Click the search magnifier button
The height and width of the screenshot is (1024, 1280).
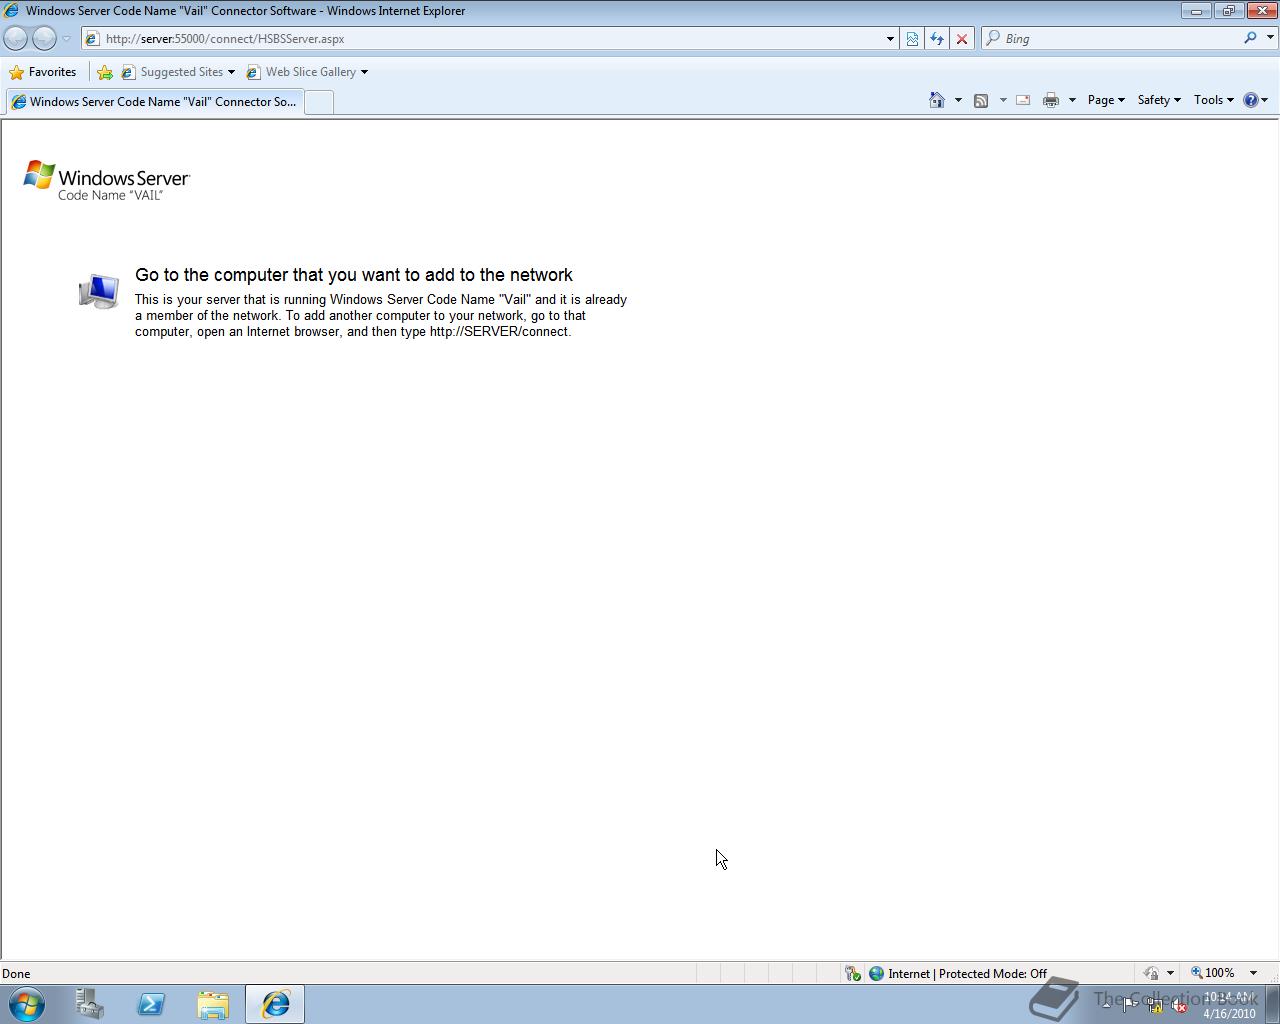[1250, 38]
